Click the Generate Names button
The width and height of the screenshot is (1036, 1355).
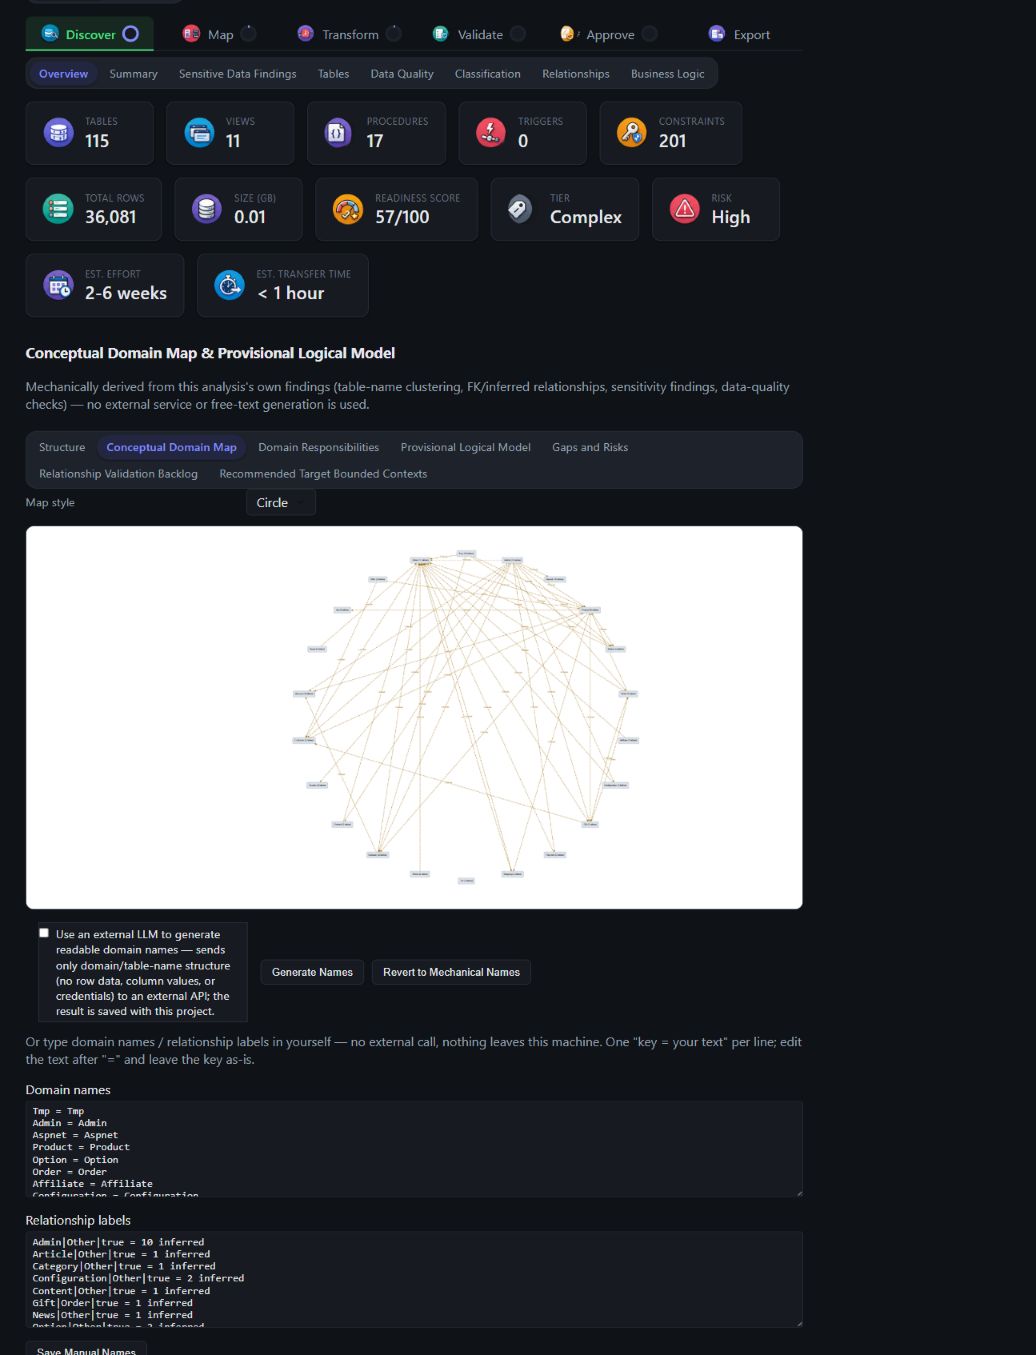pyautogui.click(x=312, y=972)
